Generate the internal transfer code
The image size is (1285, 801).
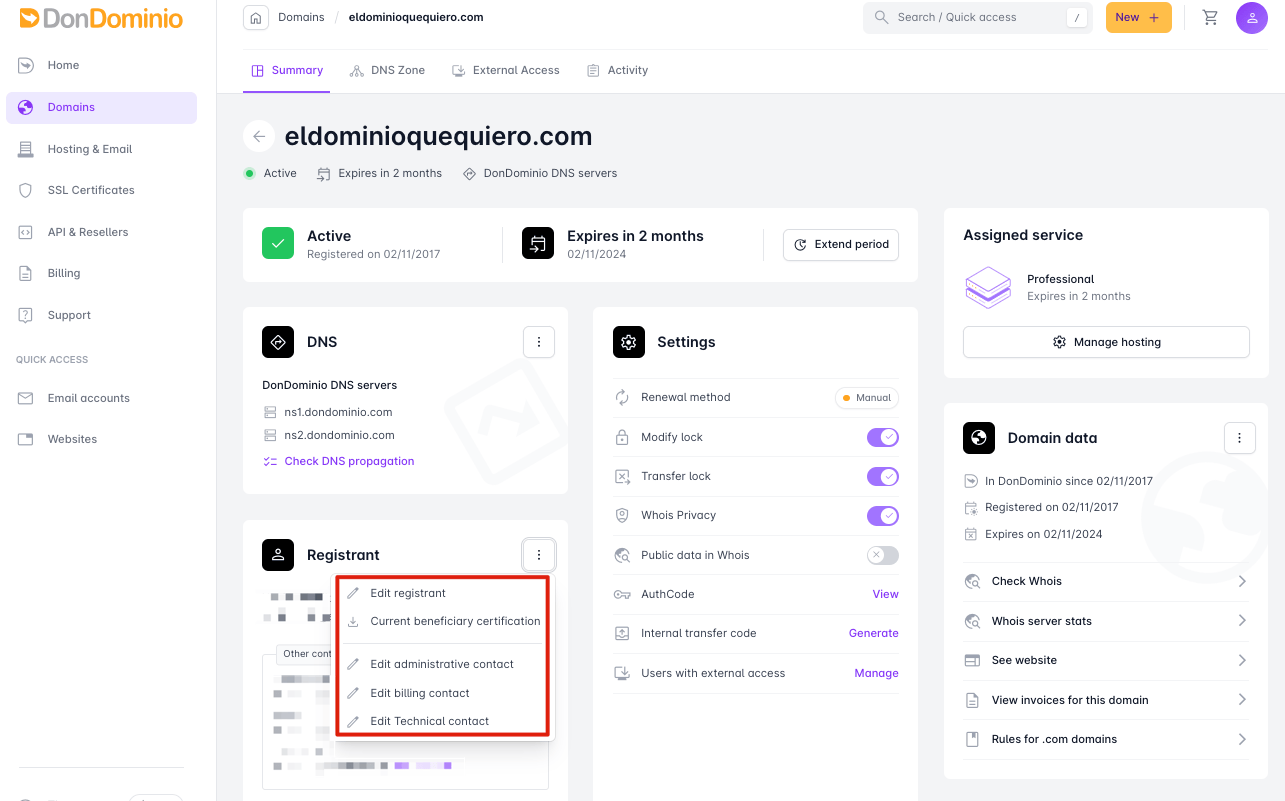(x=873, y=633)
